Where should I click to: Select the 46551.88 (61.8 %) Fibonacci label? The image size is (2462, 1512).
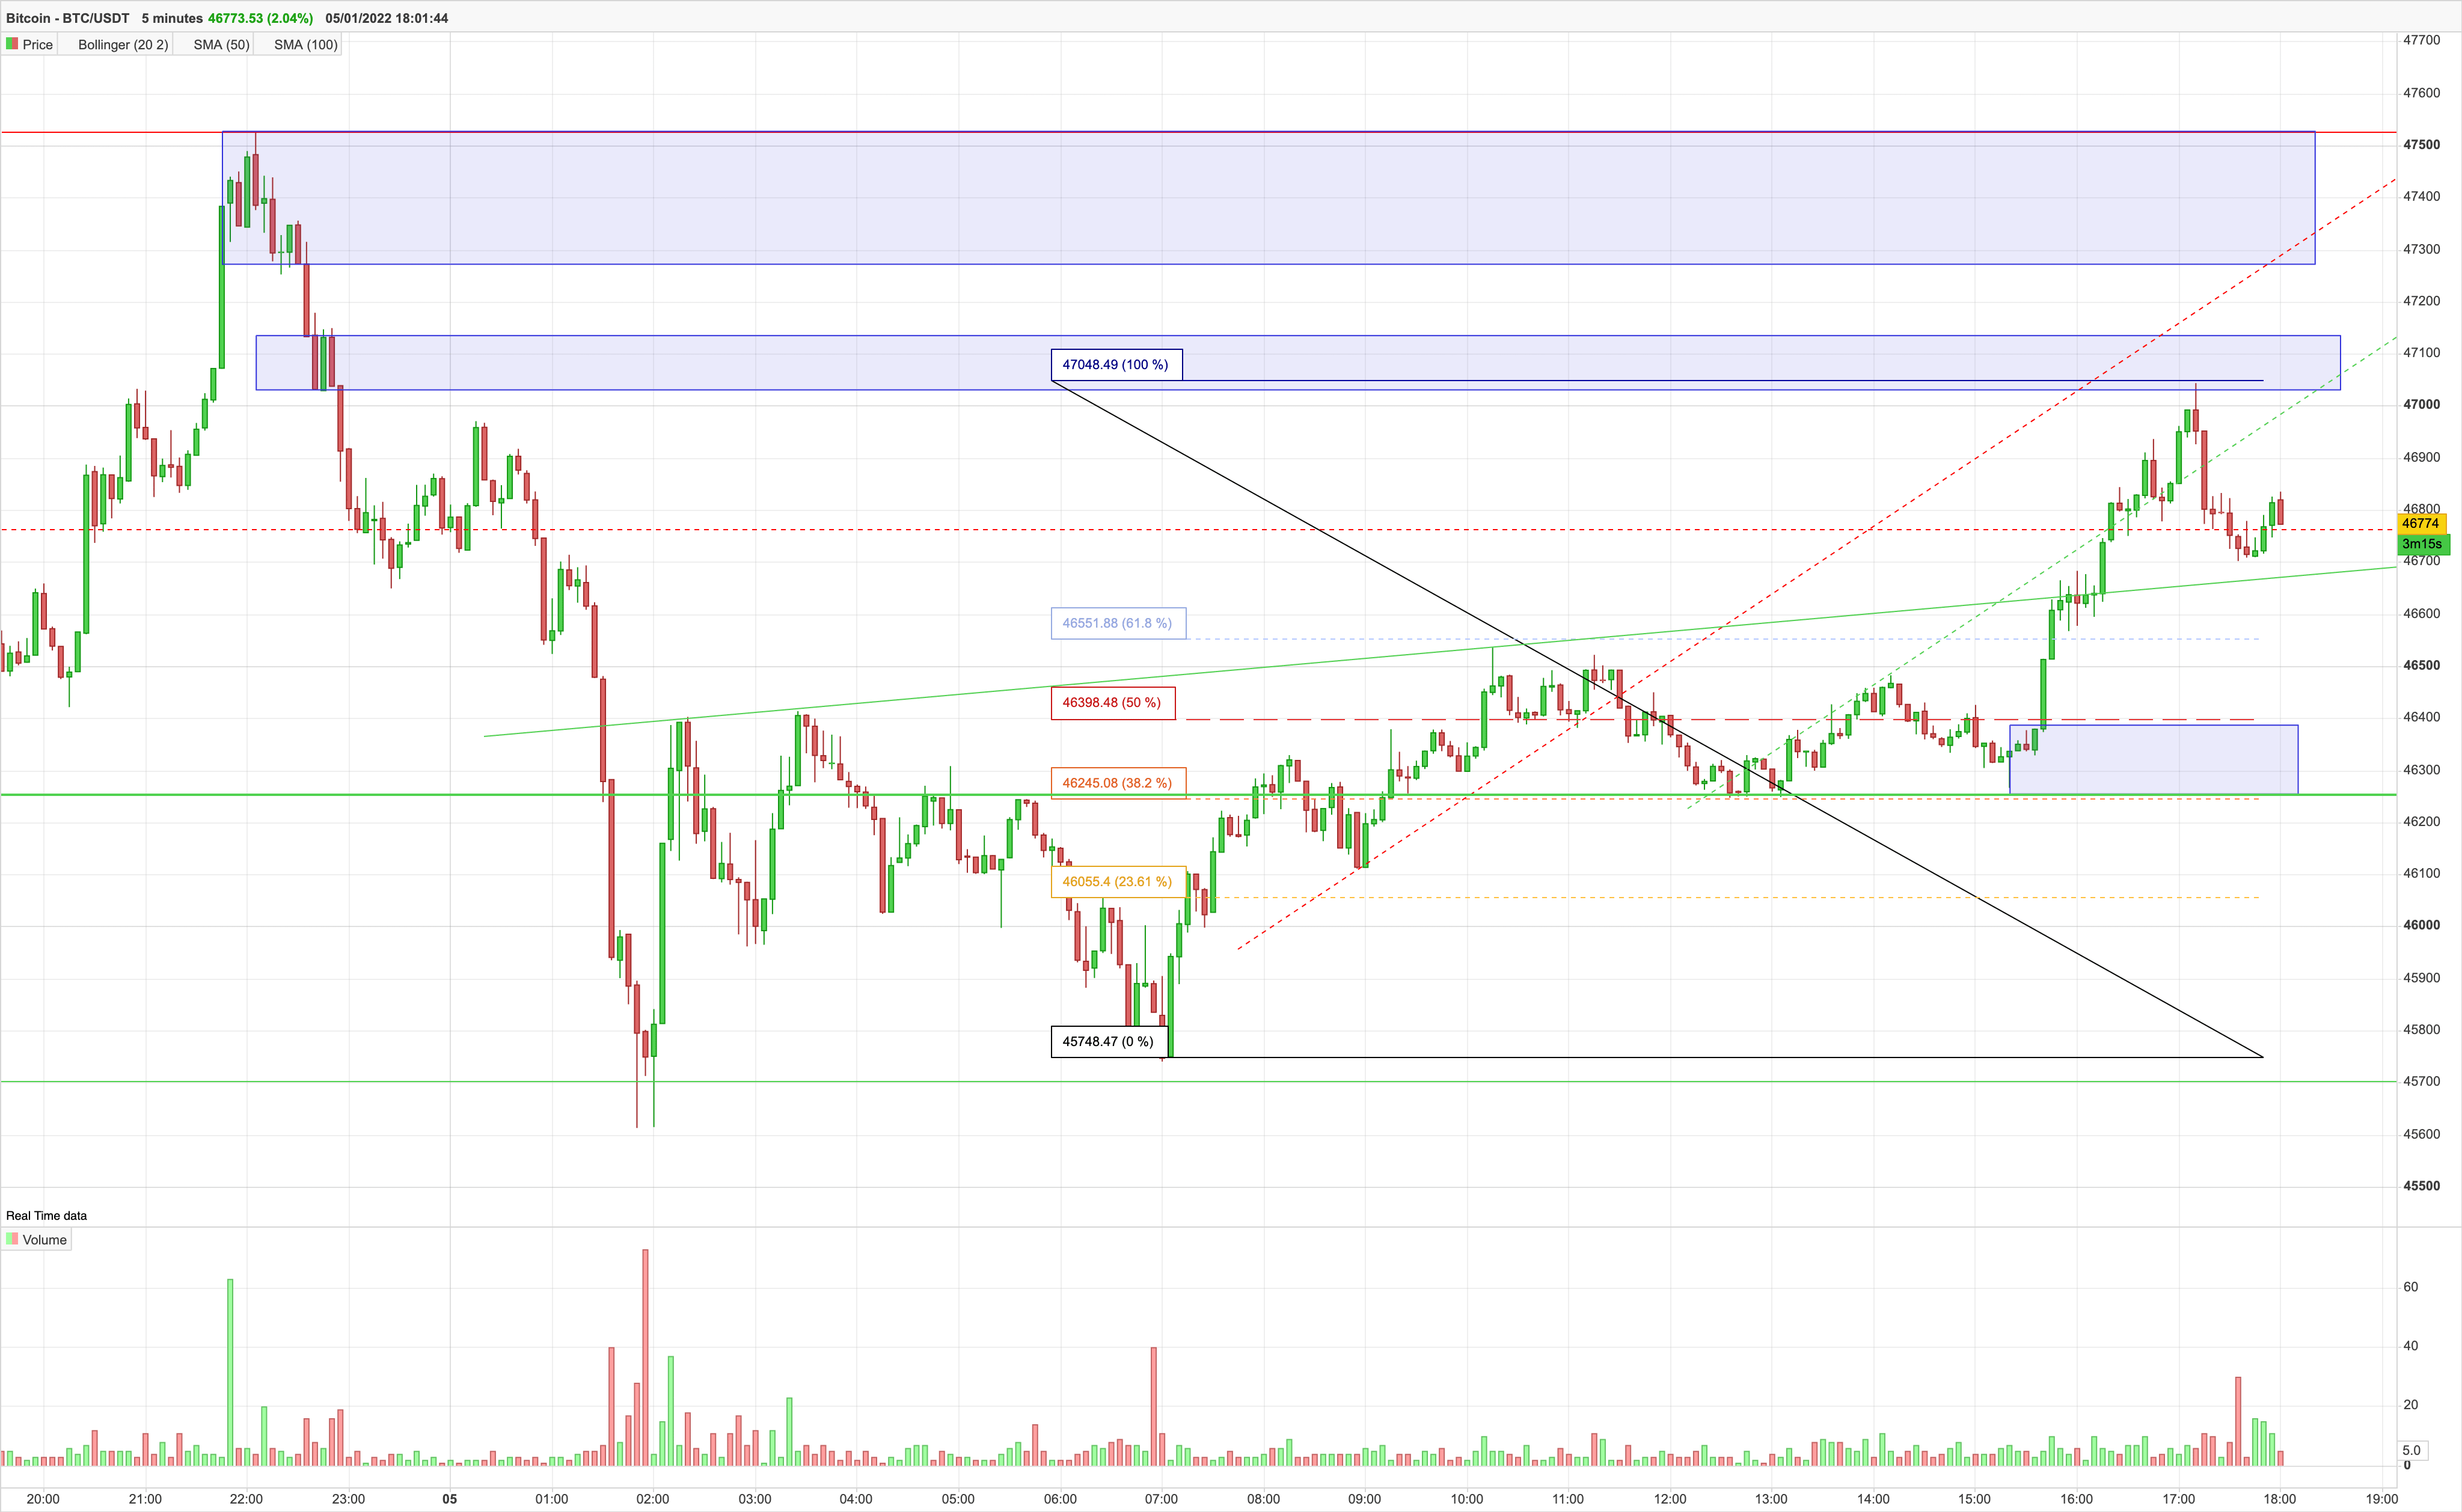tap(1118, 623)
